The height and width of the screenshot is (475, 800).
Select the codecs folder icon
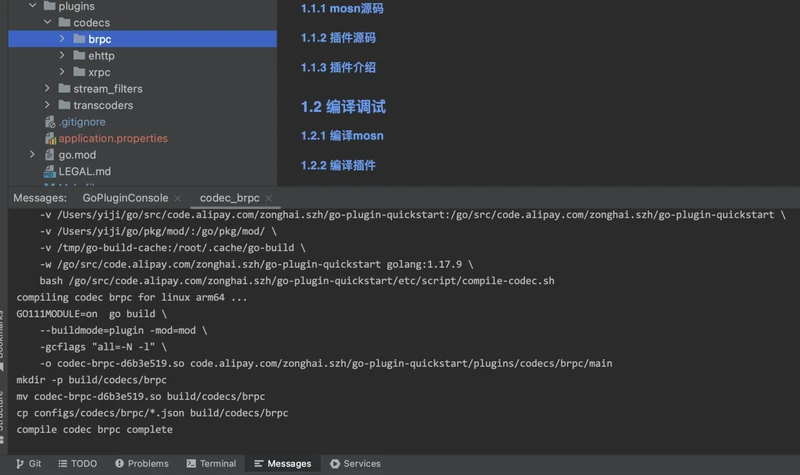(64, 22)
